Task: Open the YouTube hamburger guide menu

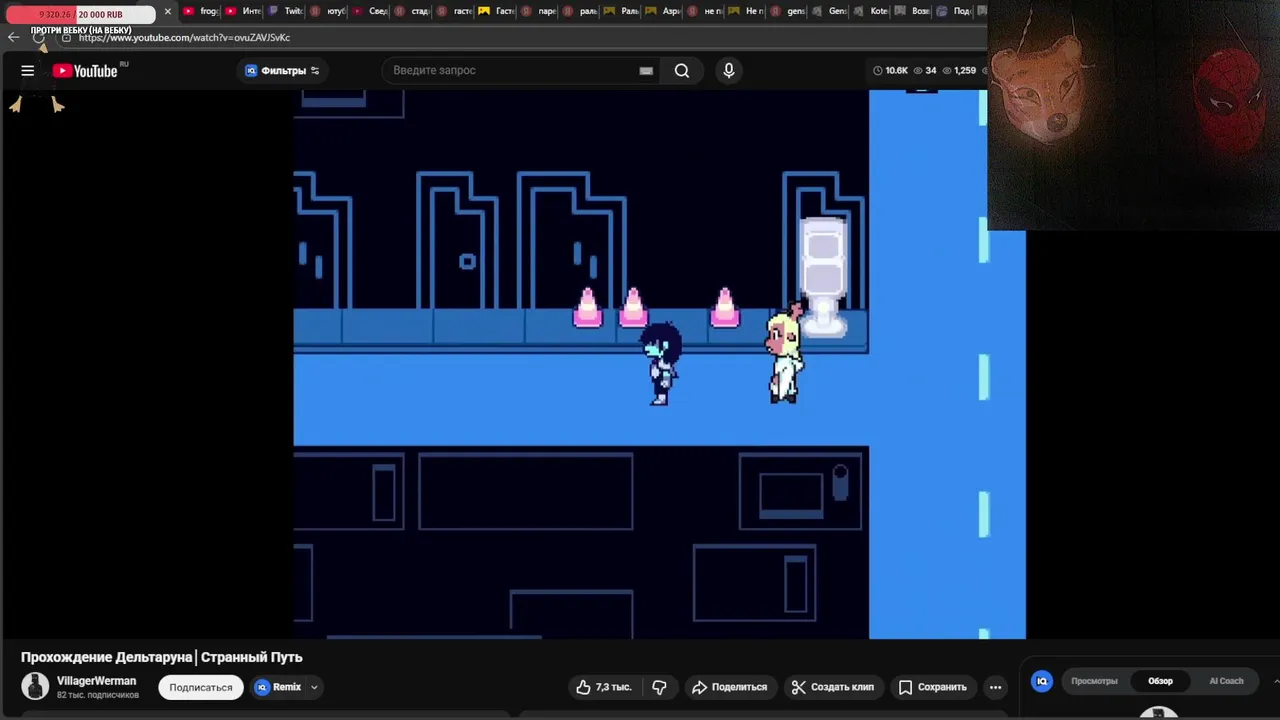Action: pyautogui.click(x=28, y=71)
